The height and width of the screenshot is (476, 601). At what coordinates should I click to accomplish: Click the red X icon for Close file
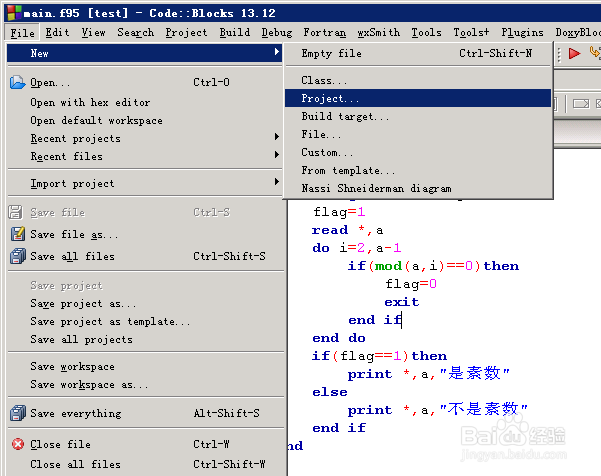pyautogui.click(x=16, y=444)
